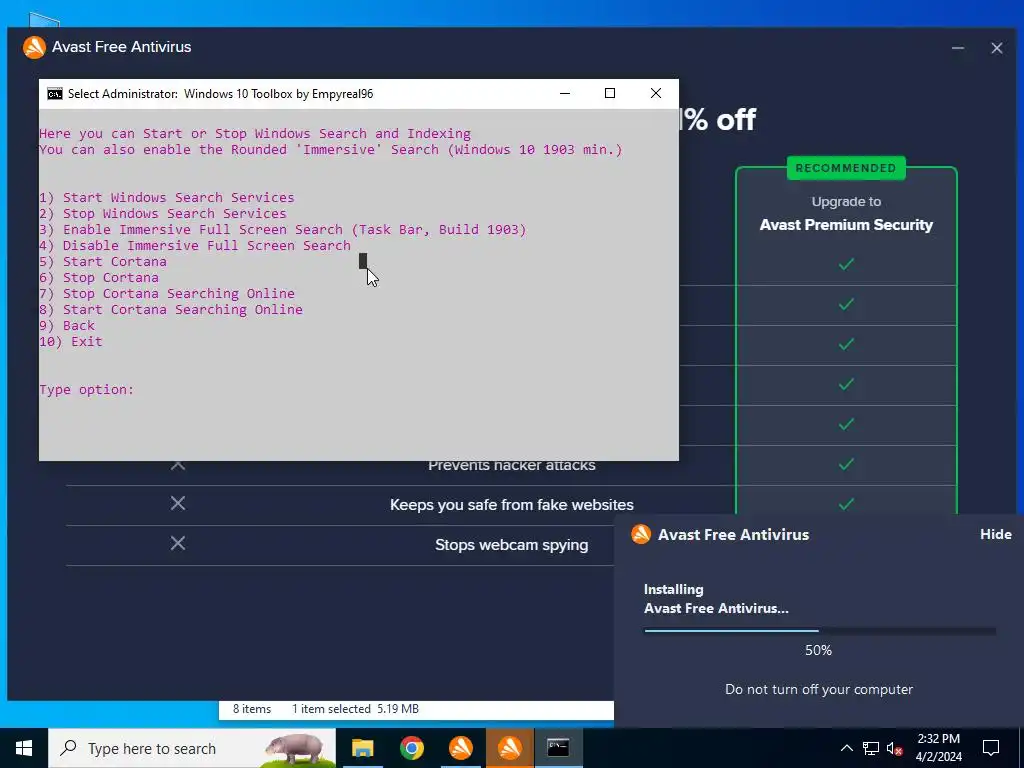Click option 8 Start Cortana Searching Online
Screen dimensions: 1024x768
click(170, 310)
